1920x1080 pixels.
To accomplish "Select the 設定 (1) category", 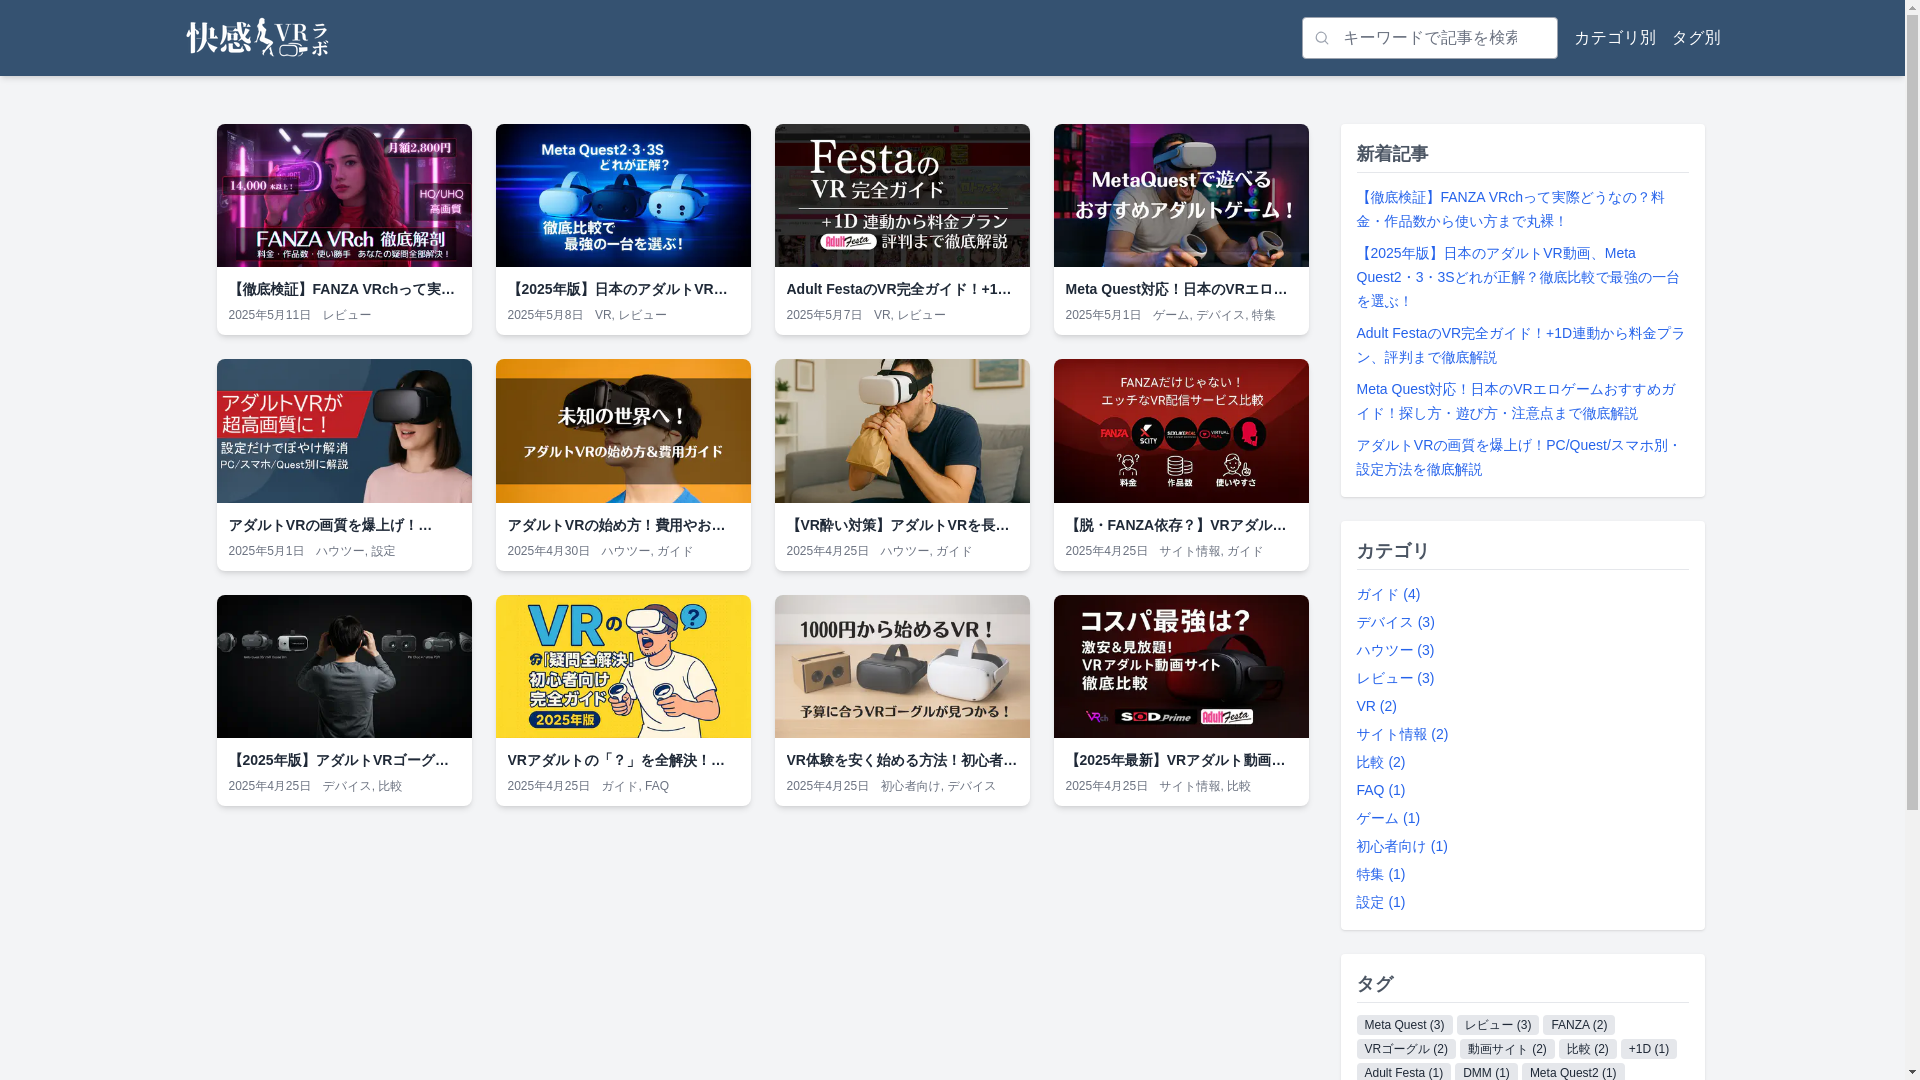I will tap(1381, 902).
